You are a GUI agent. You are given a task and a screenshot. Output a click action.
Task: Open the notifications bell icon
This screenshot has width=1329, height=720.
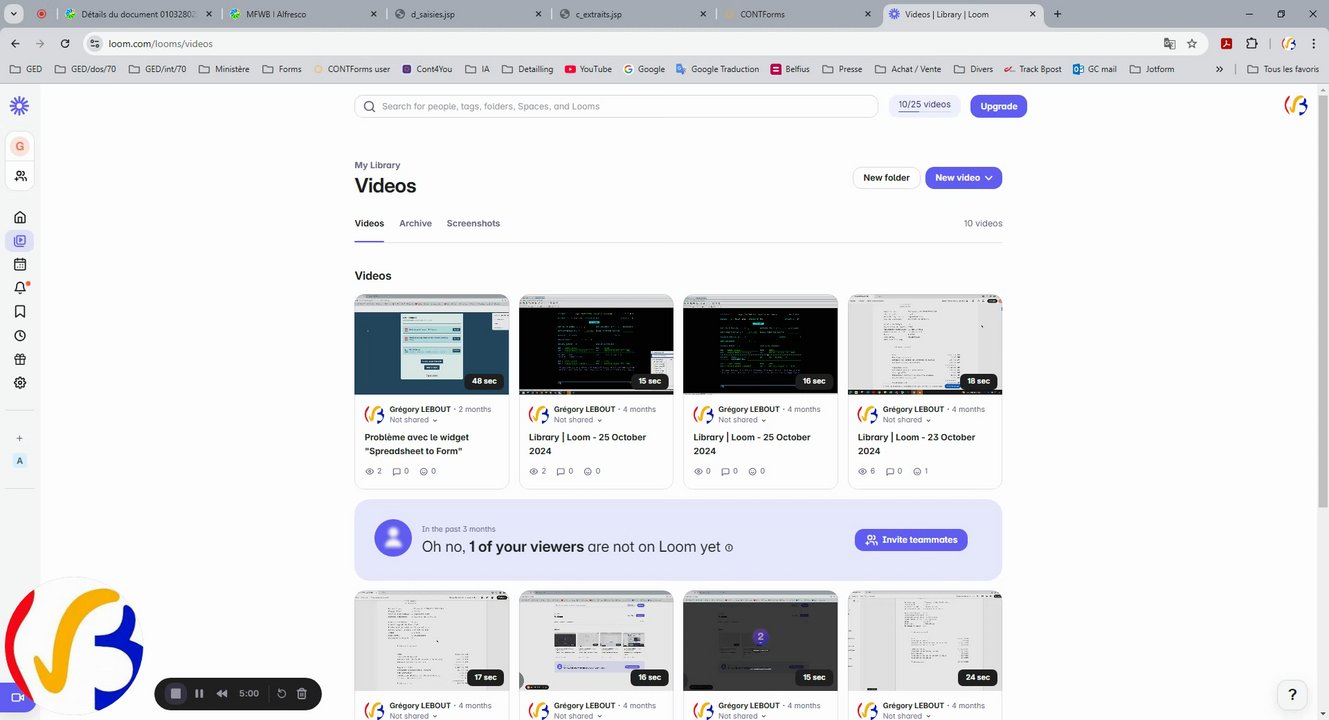tap(19, 288)
